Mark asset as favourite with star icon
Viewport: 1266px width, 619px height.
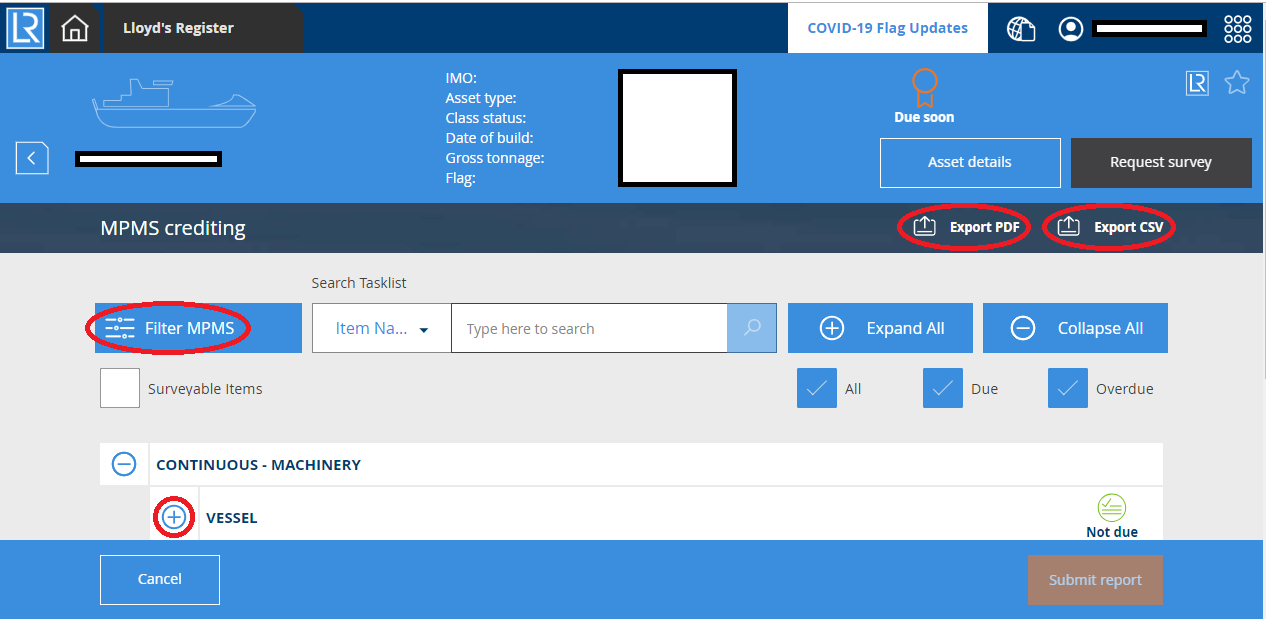click(x=1237, y=83)
